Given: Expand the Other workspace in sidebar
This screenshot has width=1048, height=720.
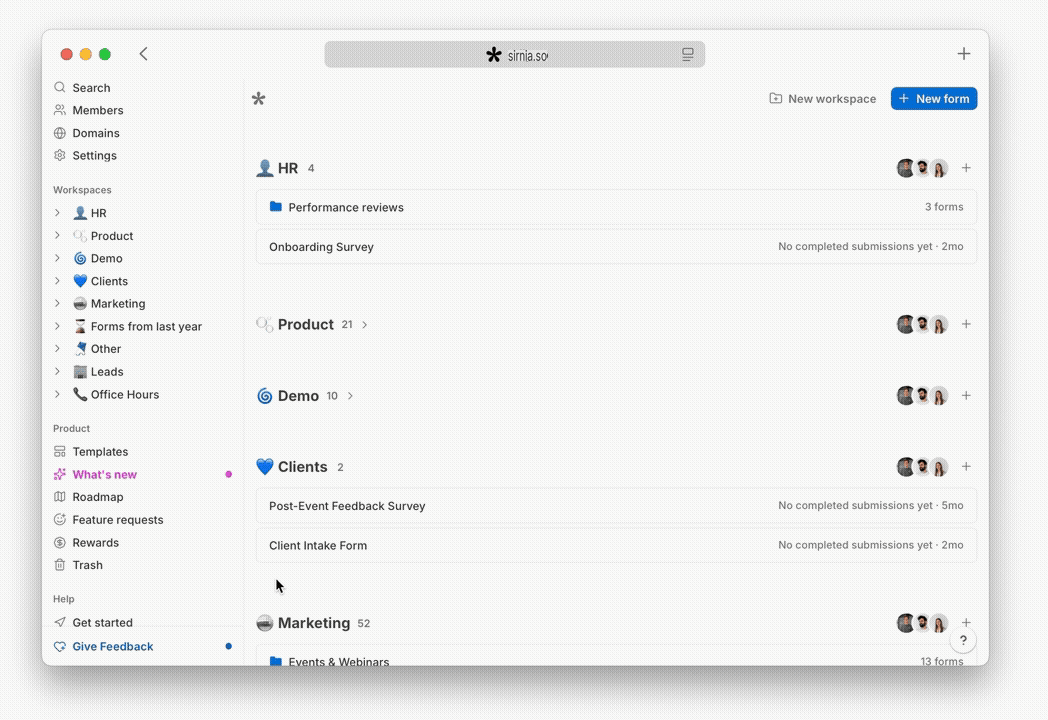Looking at the screenshot, I should [57, 349].
